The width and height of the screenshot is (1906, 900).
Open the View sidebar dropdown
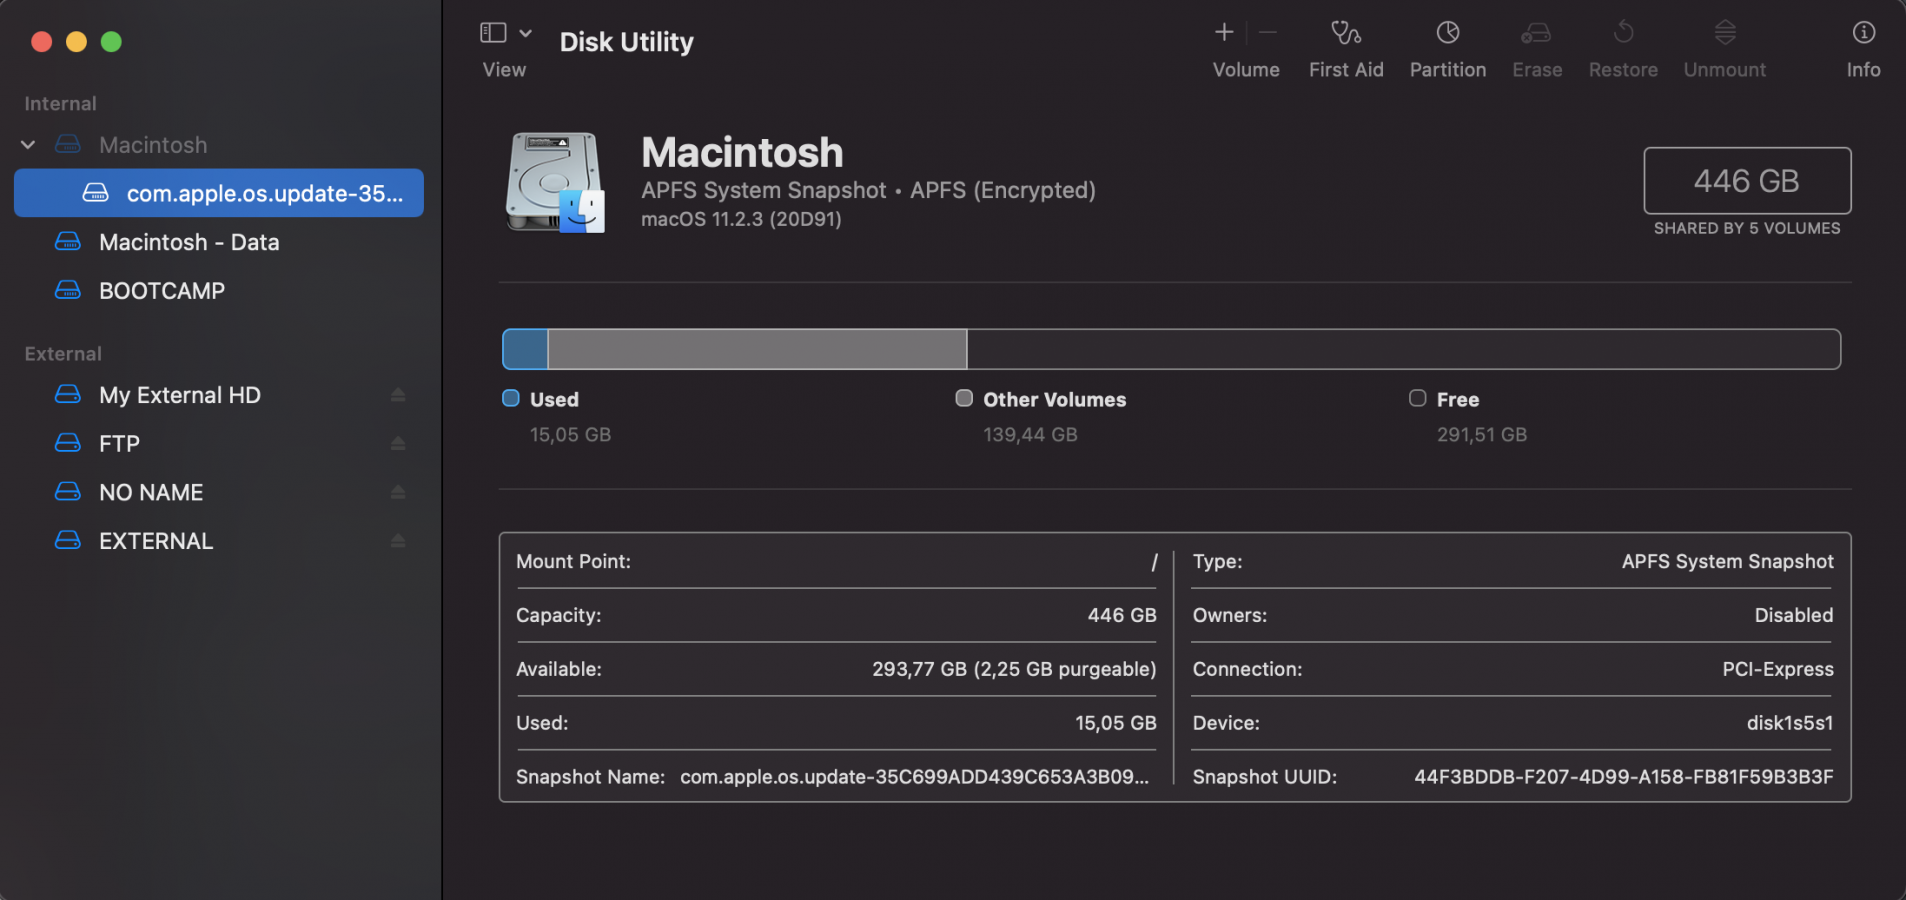pyautogui.click(x=494, y=33)
